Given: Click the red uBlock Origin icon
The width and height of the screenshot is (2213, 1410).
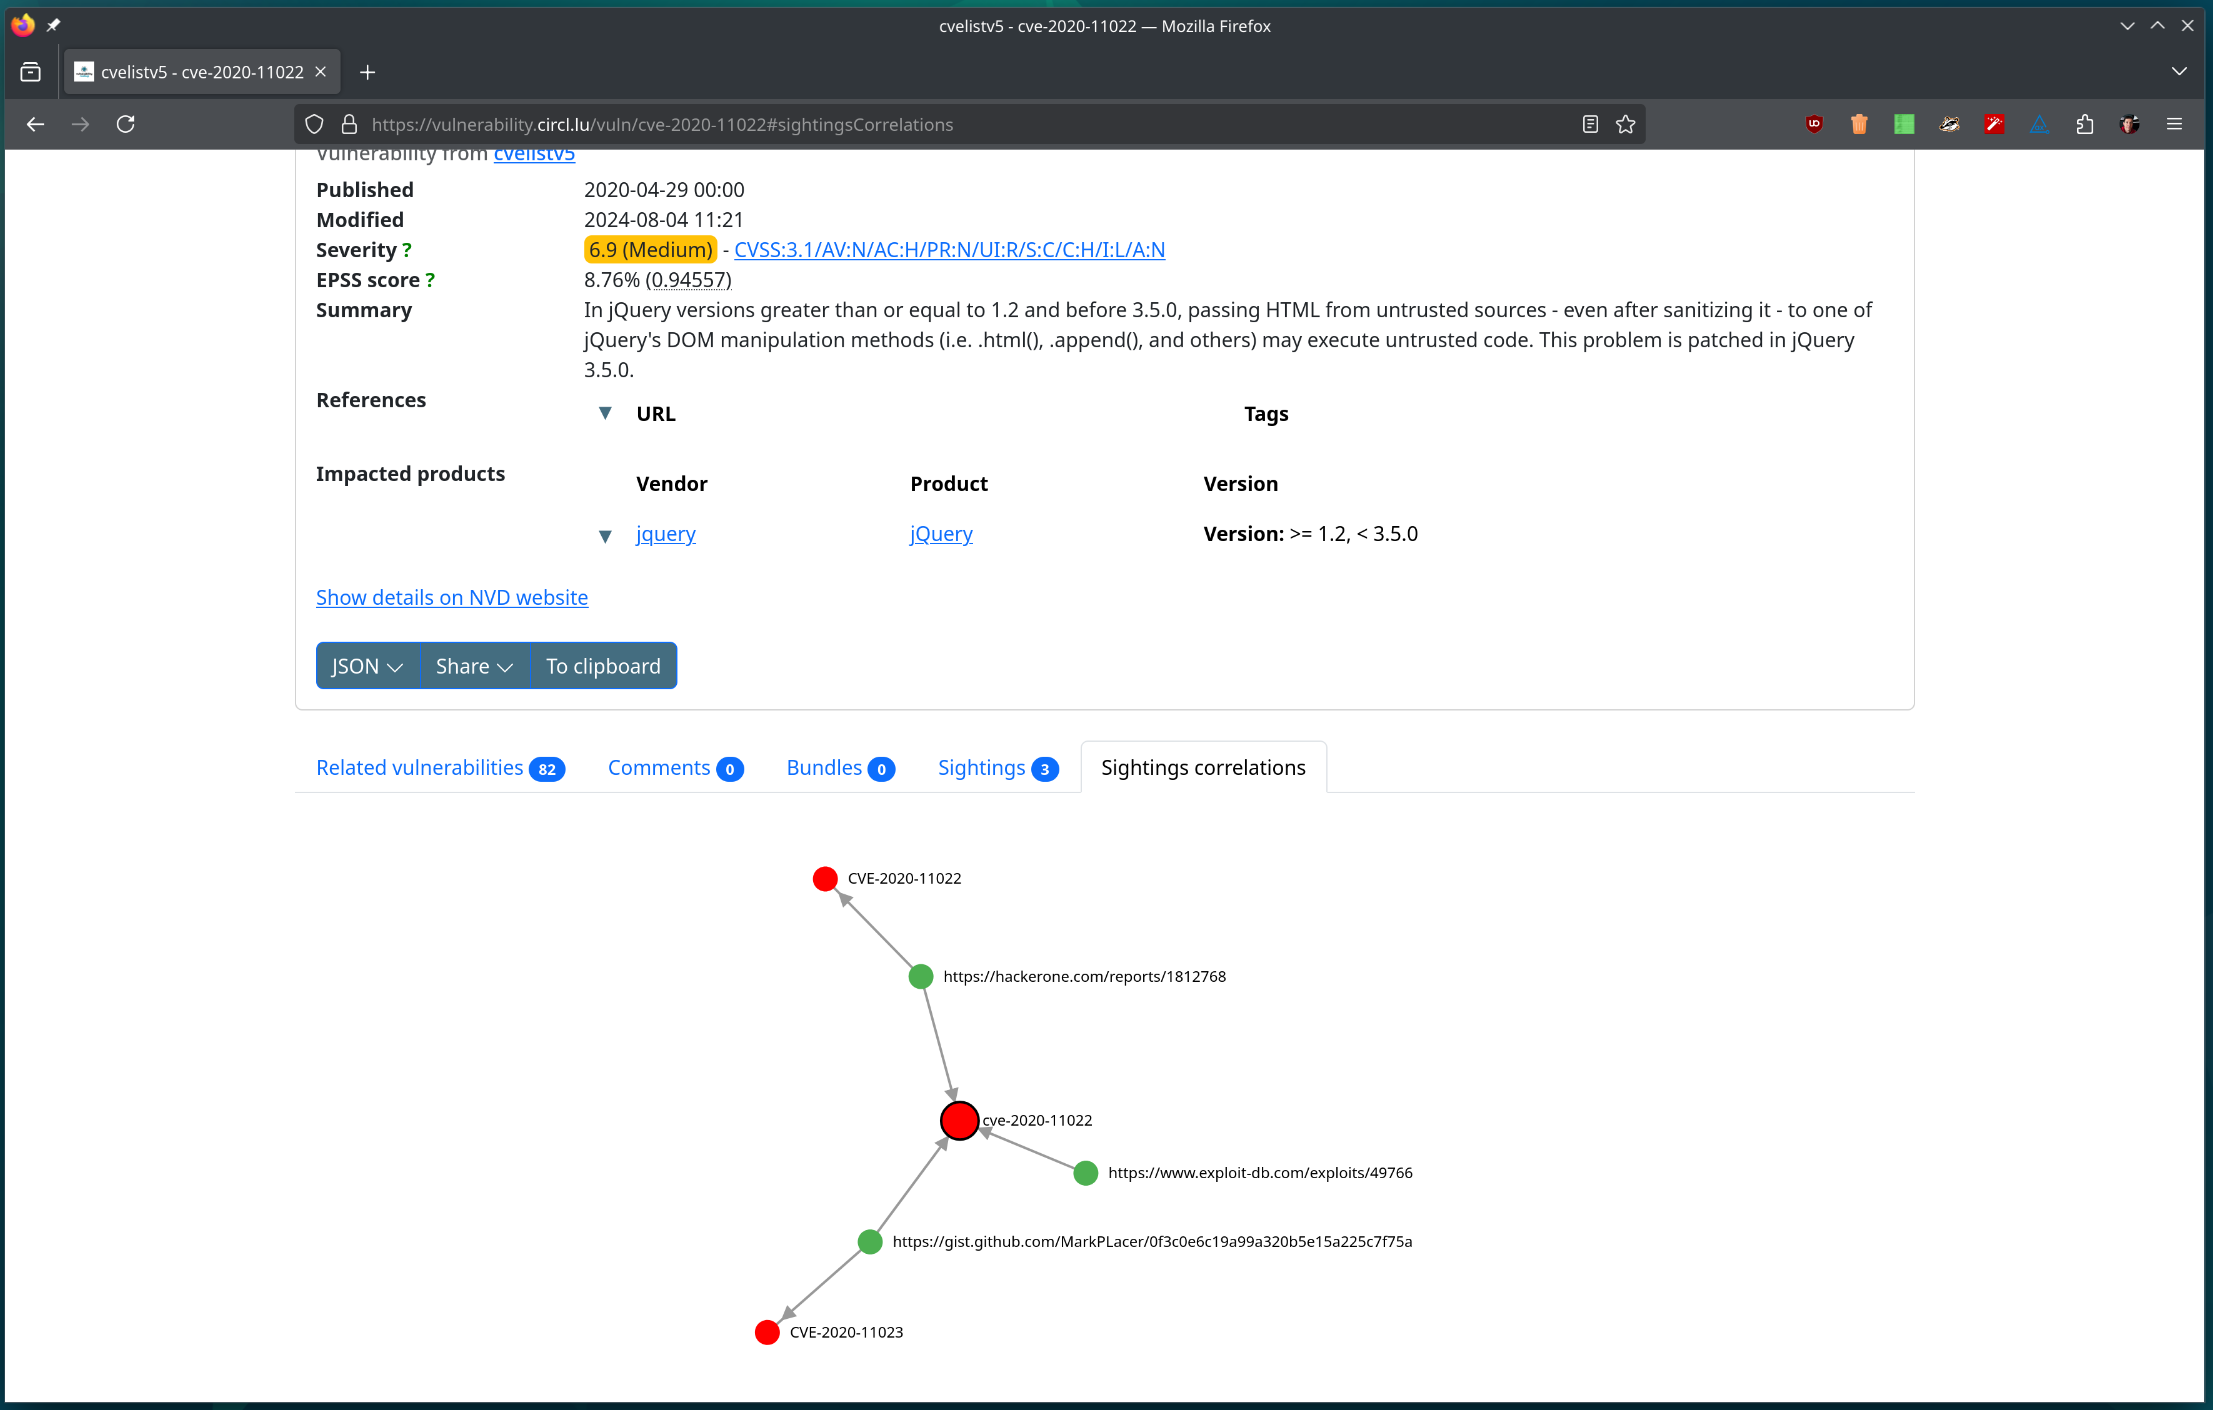Looking at the screenshot, I should tap(1815, 124).
